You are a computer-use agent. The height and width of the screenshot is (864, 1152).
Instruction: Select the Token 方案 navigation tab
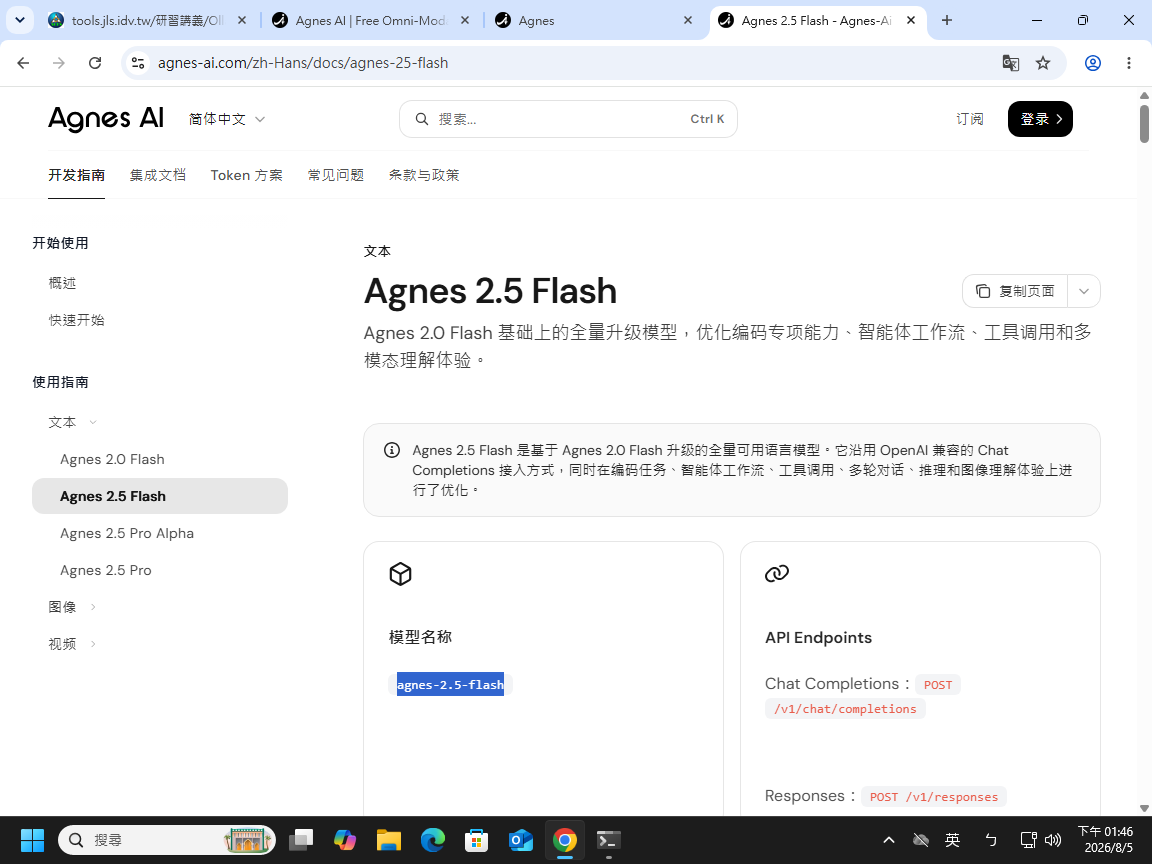coord(246,175)
